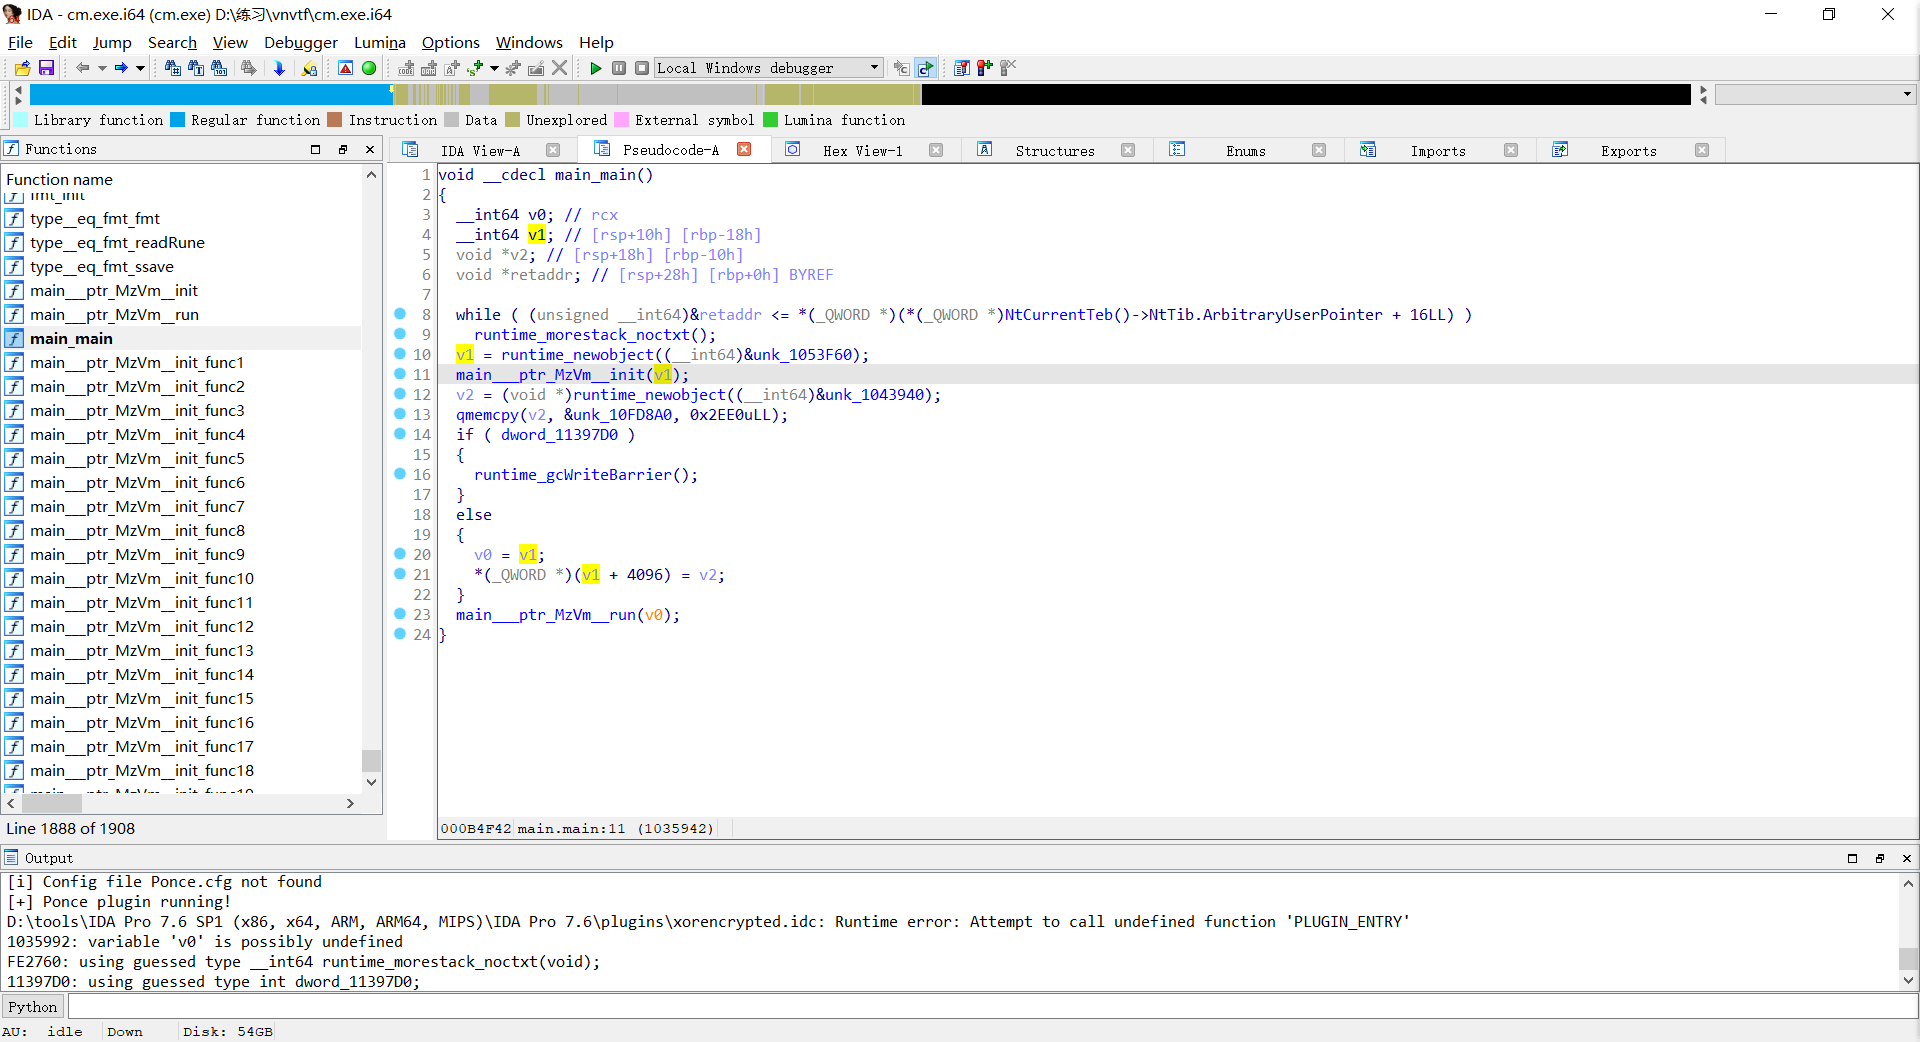This screenshot has width=1920, height=1042.
Task: Click the terminate process stop button
Action: [642, 68]
